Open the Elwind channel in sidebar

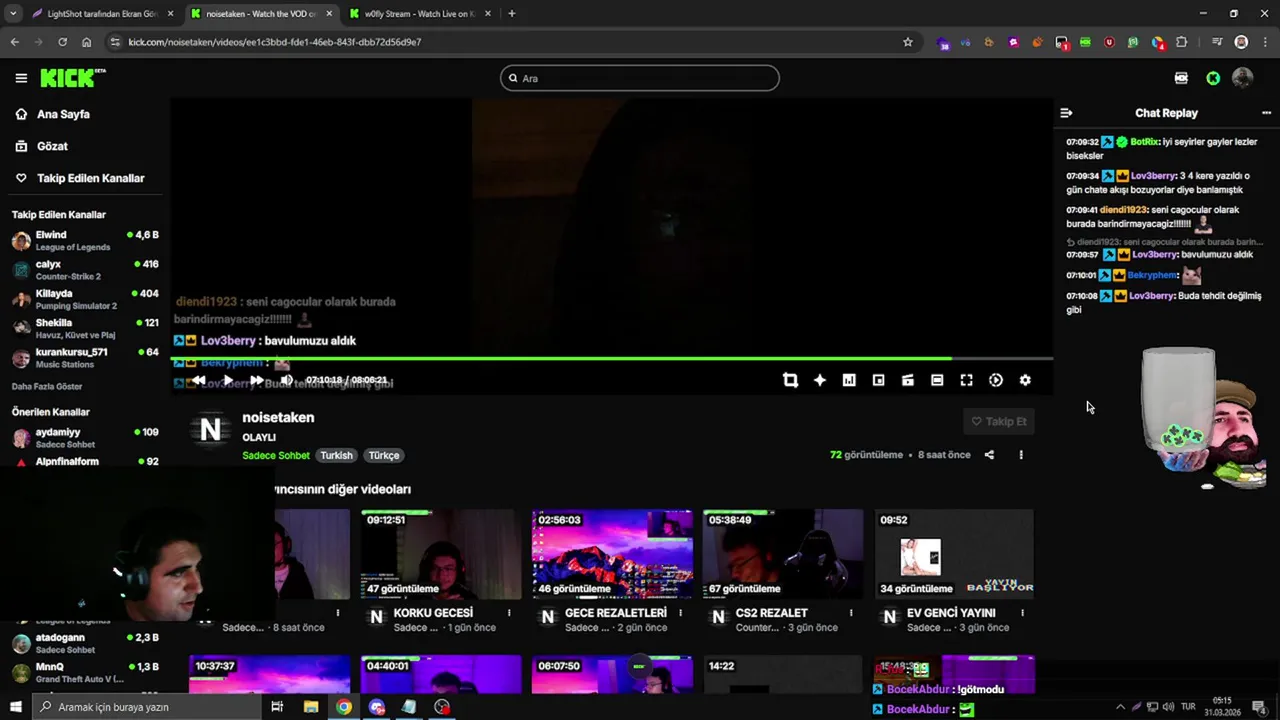click(x=85, y=241)
